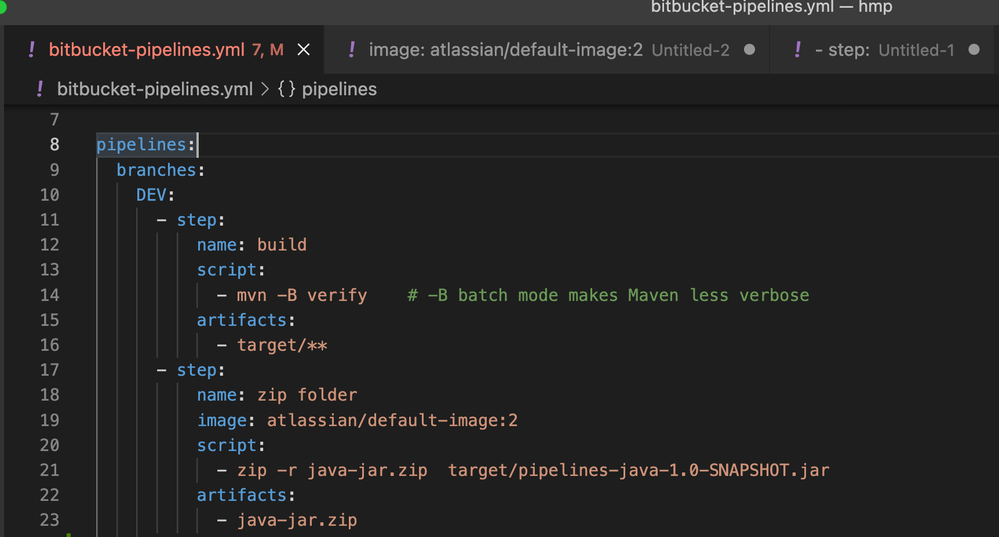Screen dimensions: 999x537
Task: Click the 'name: build' line
Action: click(x=252, y=245)
